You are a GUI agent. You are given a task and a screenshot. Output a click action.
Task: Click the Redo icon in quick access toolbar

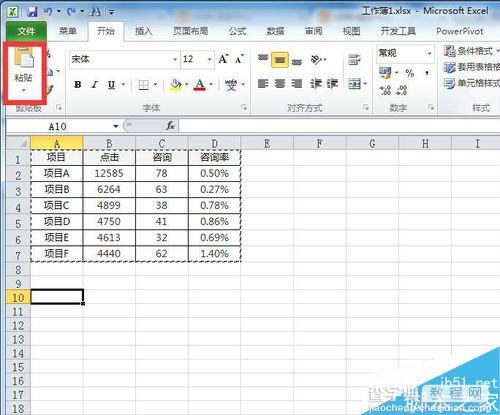tap(71, 12)
